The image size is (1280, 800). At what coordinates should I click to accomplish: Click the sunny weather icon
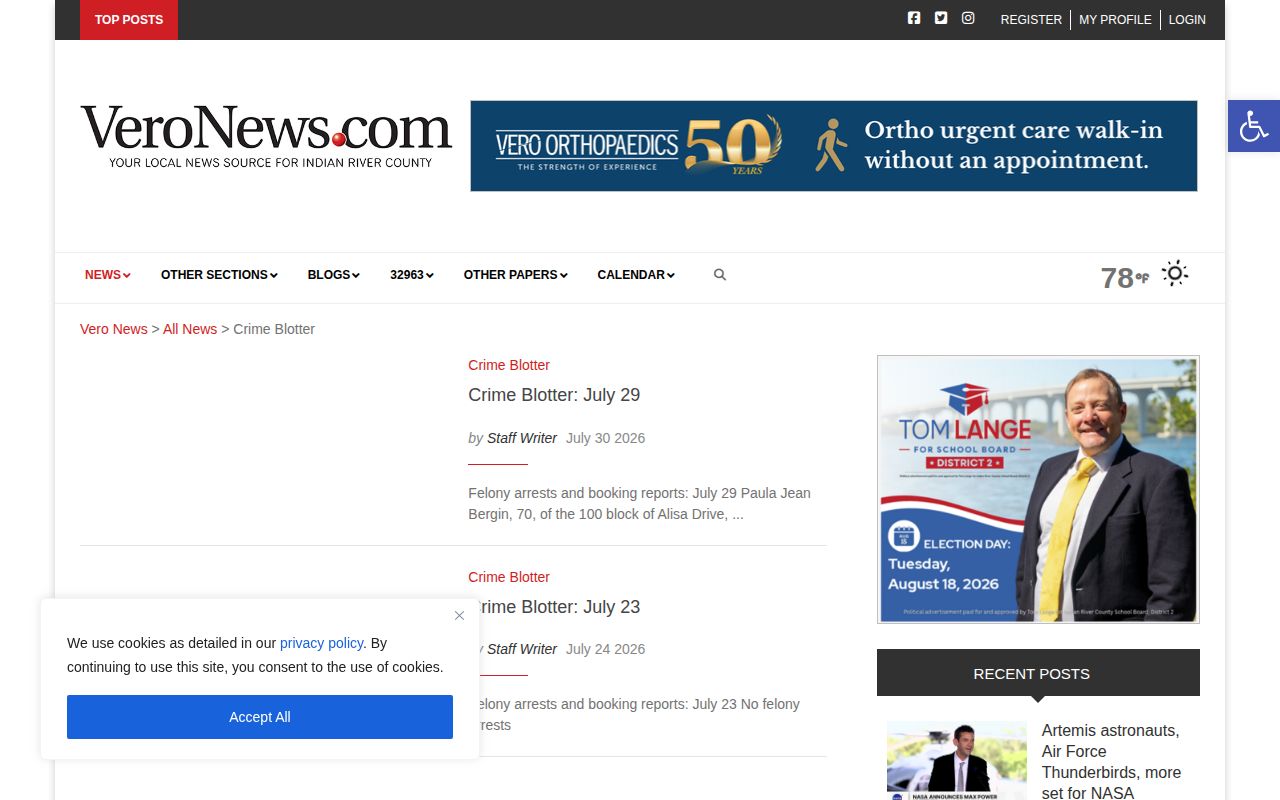(x=1175, y=273)
